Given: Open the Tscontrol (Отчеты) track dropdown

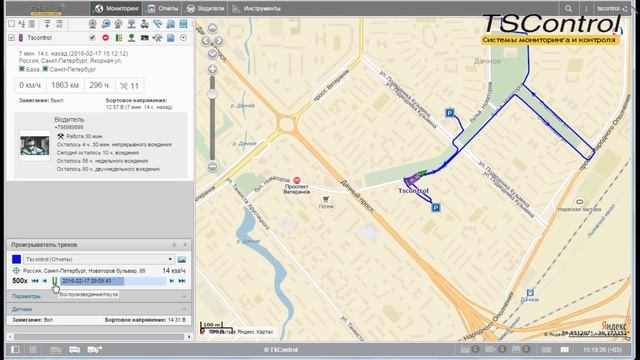Looking at the screenshot, I should tap(98, 259).
